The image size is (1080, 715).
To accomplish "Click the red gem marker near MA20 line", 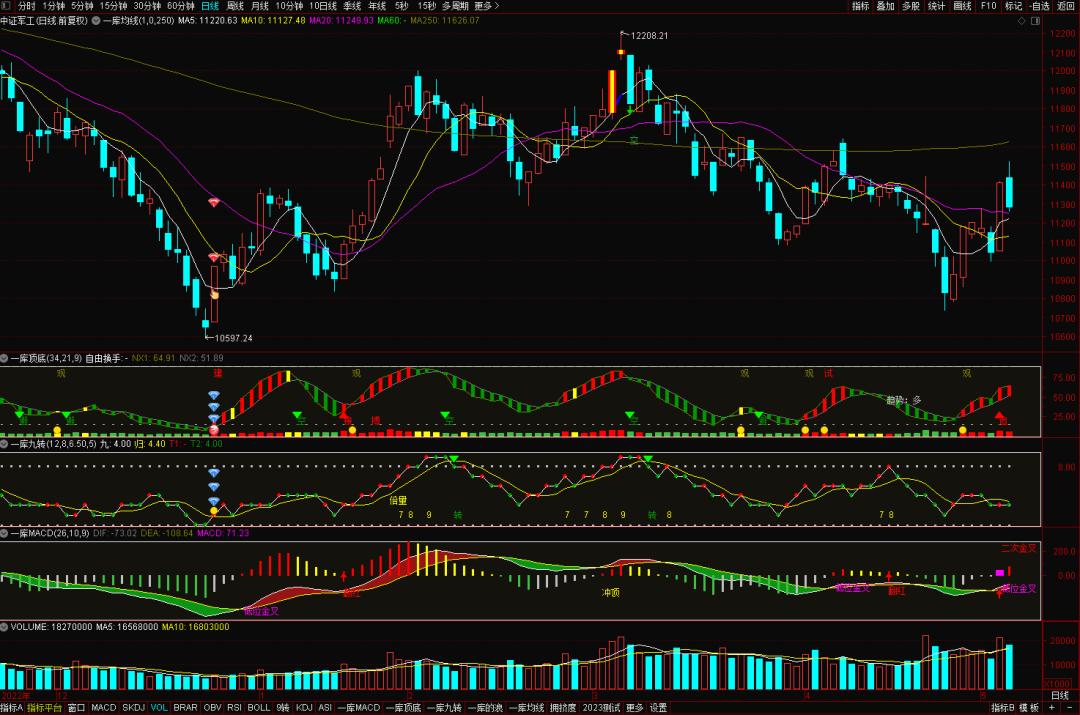I will click(214, 203).
